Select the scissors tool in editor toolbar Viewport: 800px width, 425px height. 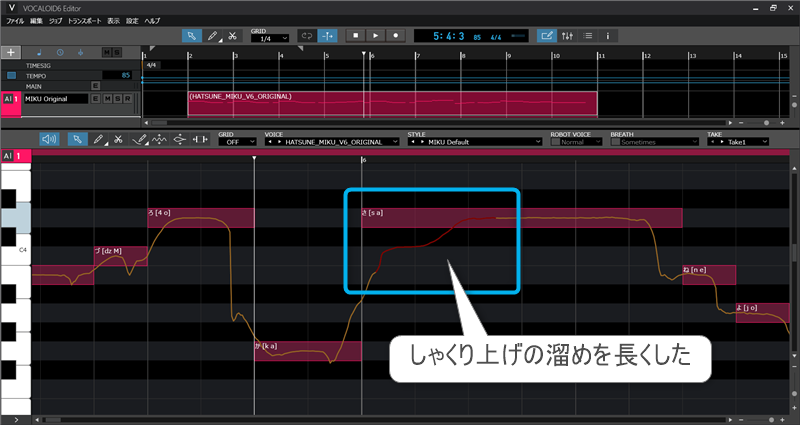tap(118, 139)
